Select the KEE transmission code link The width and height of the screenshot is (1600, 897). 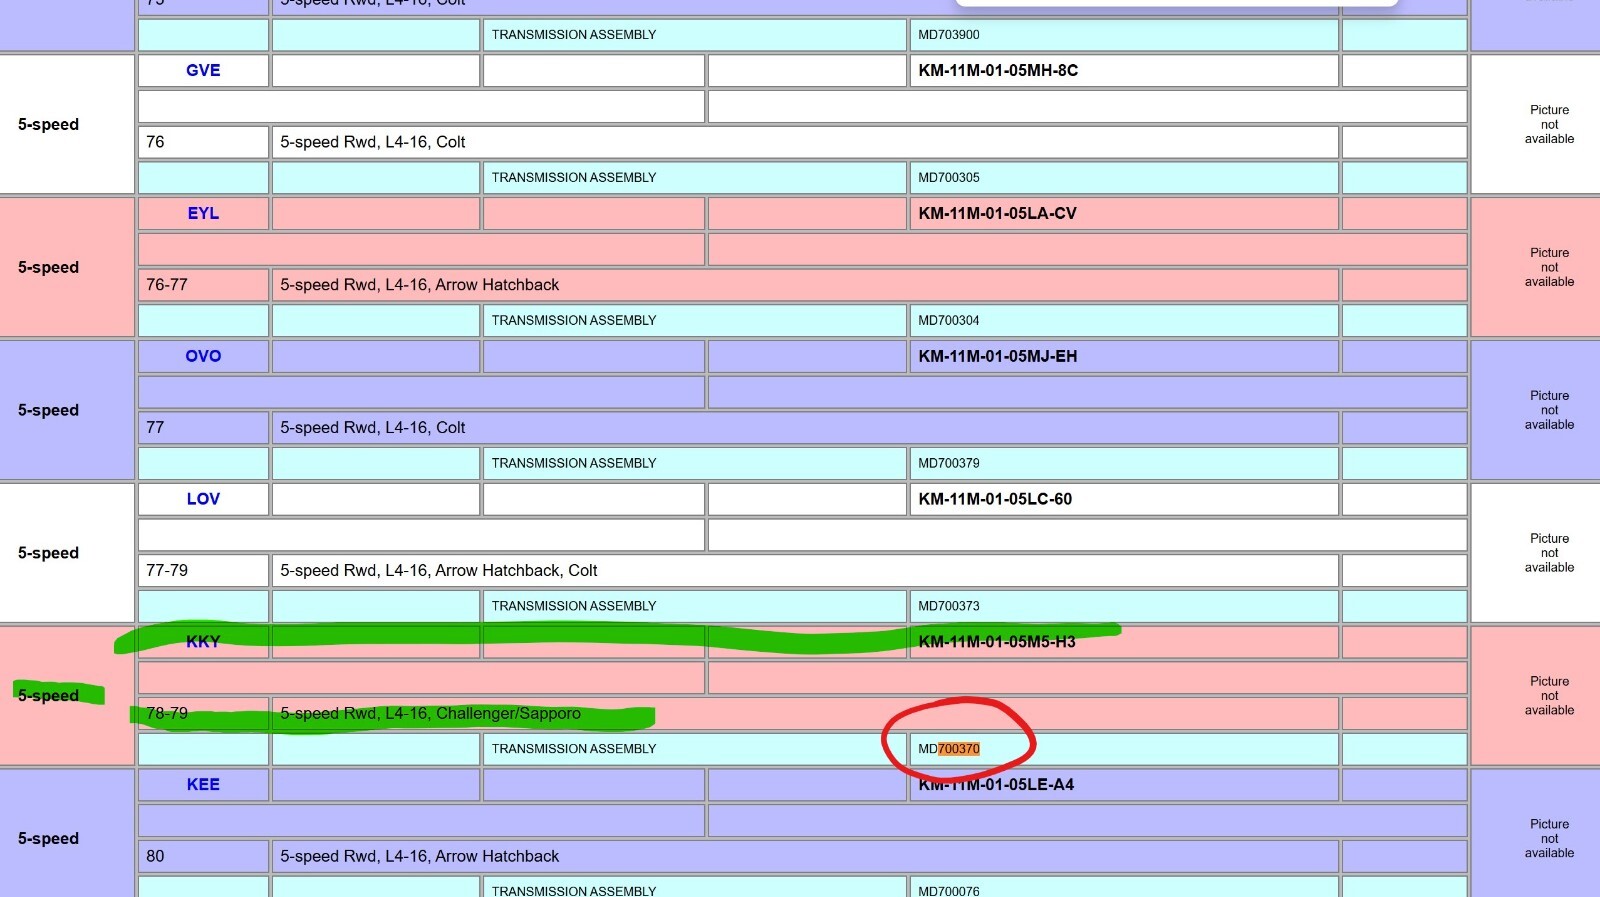click(x=203, y=785)
